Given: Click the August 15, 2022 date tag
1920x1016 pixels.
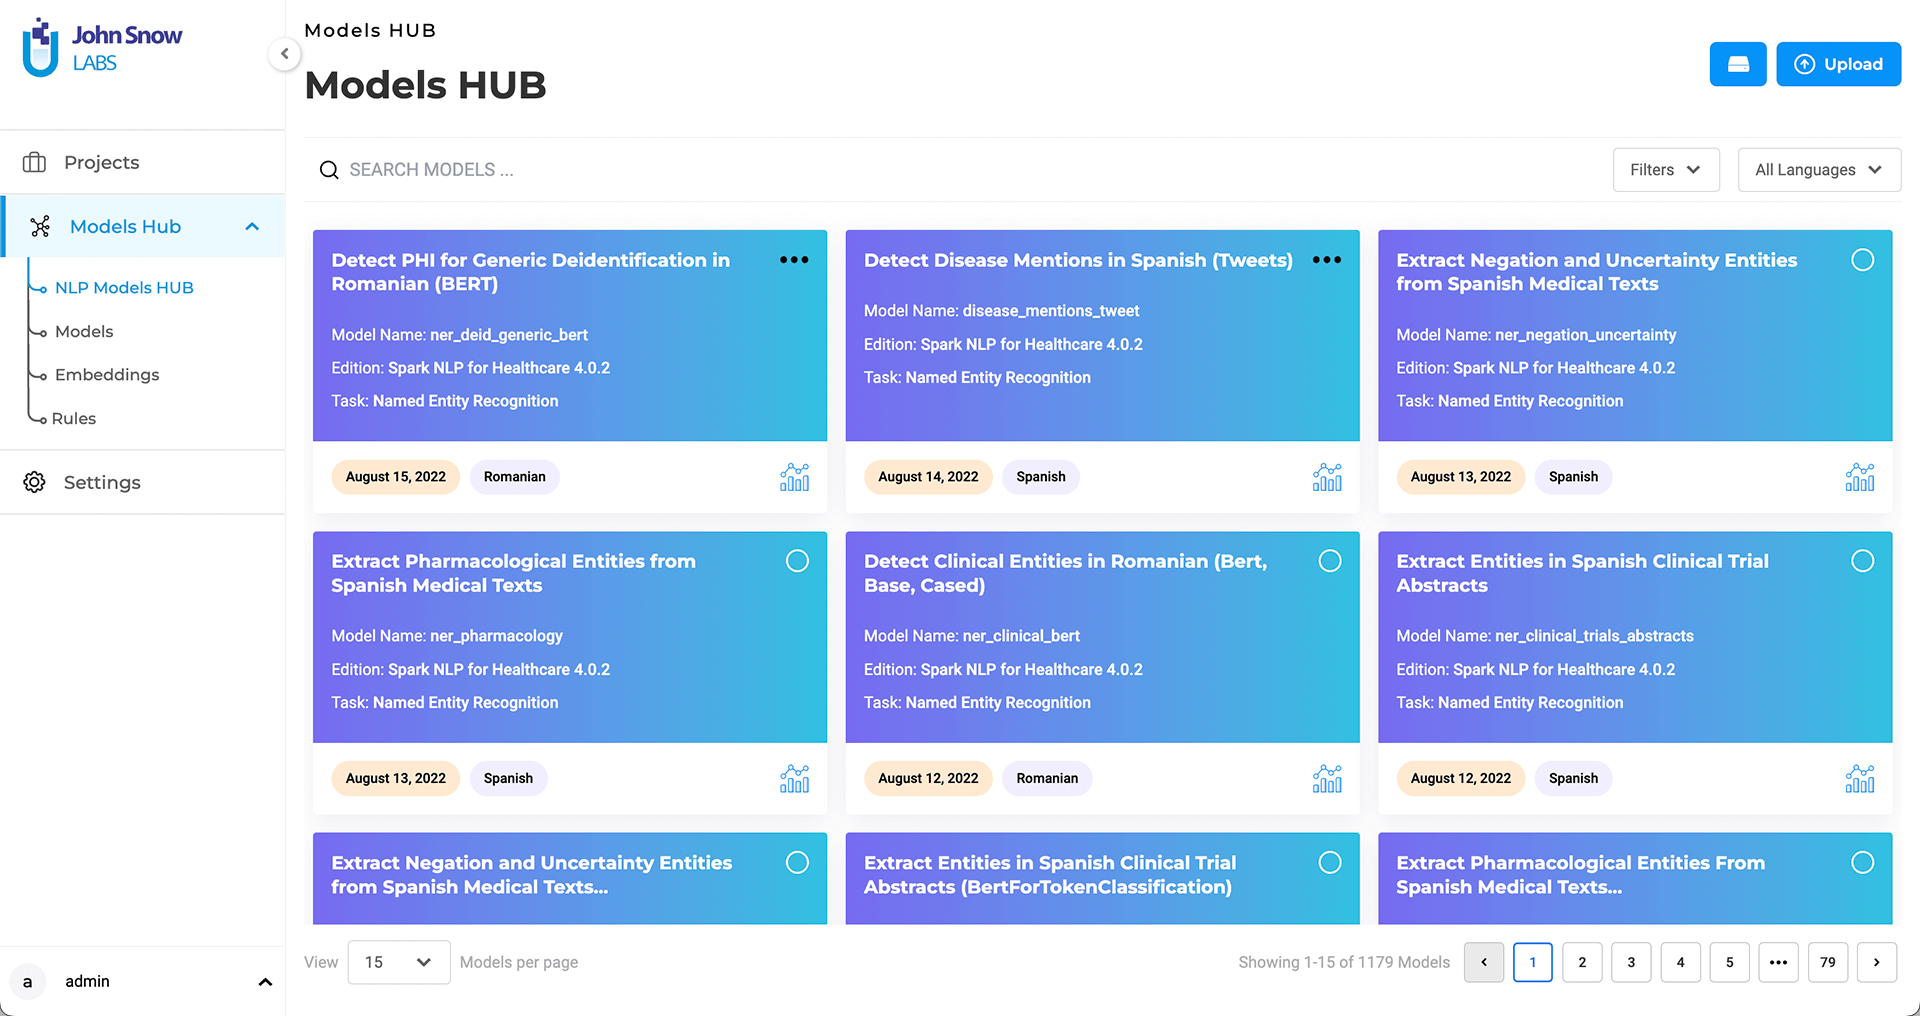Looking at the screenshot, I should click(x=396, y=477).
